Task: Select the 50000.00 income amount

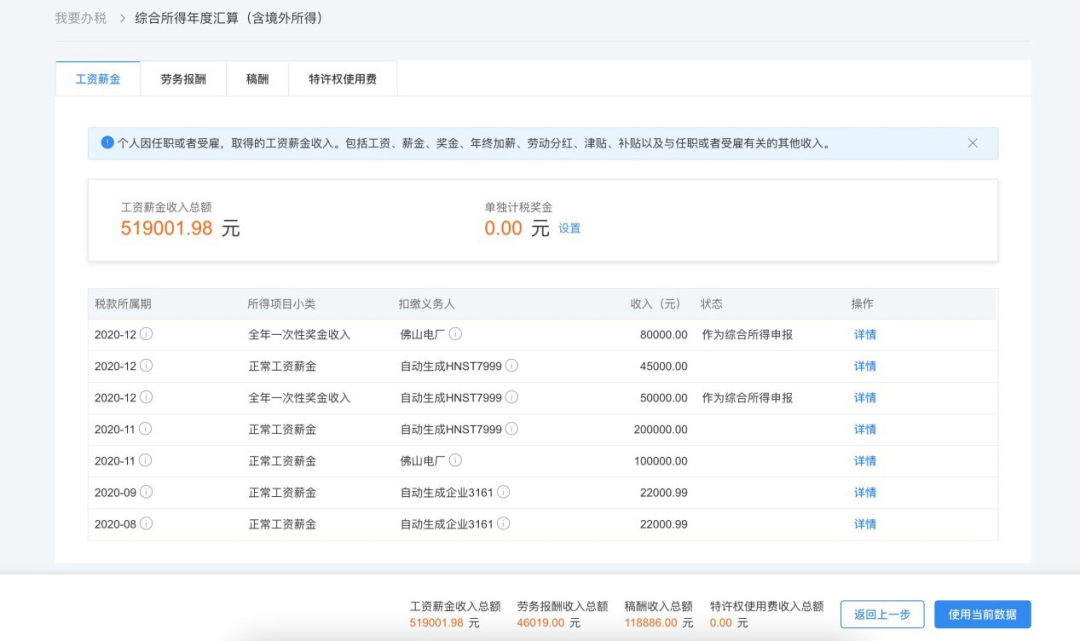Action: (x=663, y=398)
